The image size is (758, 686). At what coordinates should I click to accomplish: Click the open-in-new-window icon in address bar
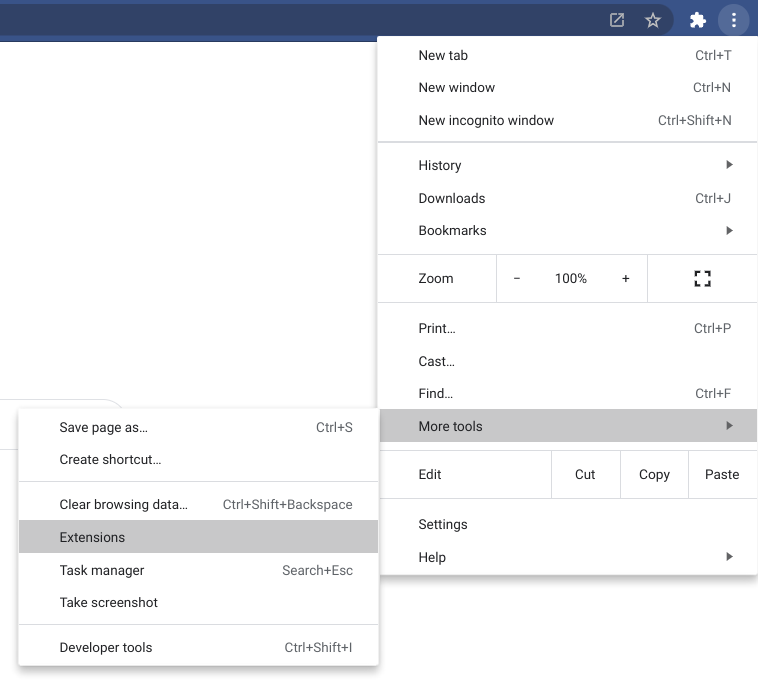[x=617, y=20]
